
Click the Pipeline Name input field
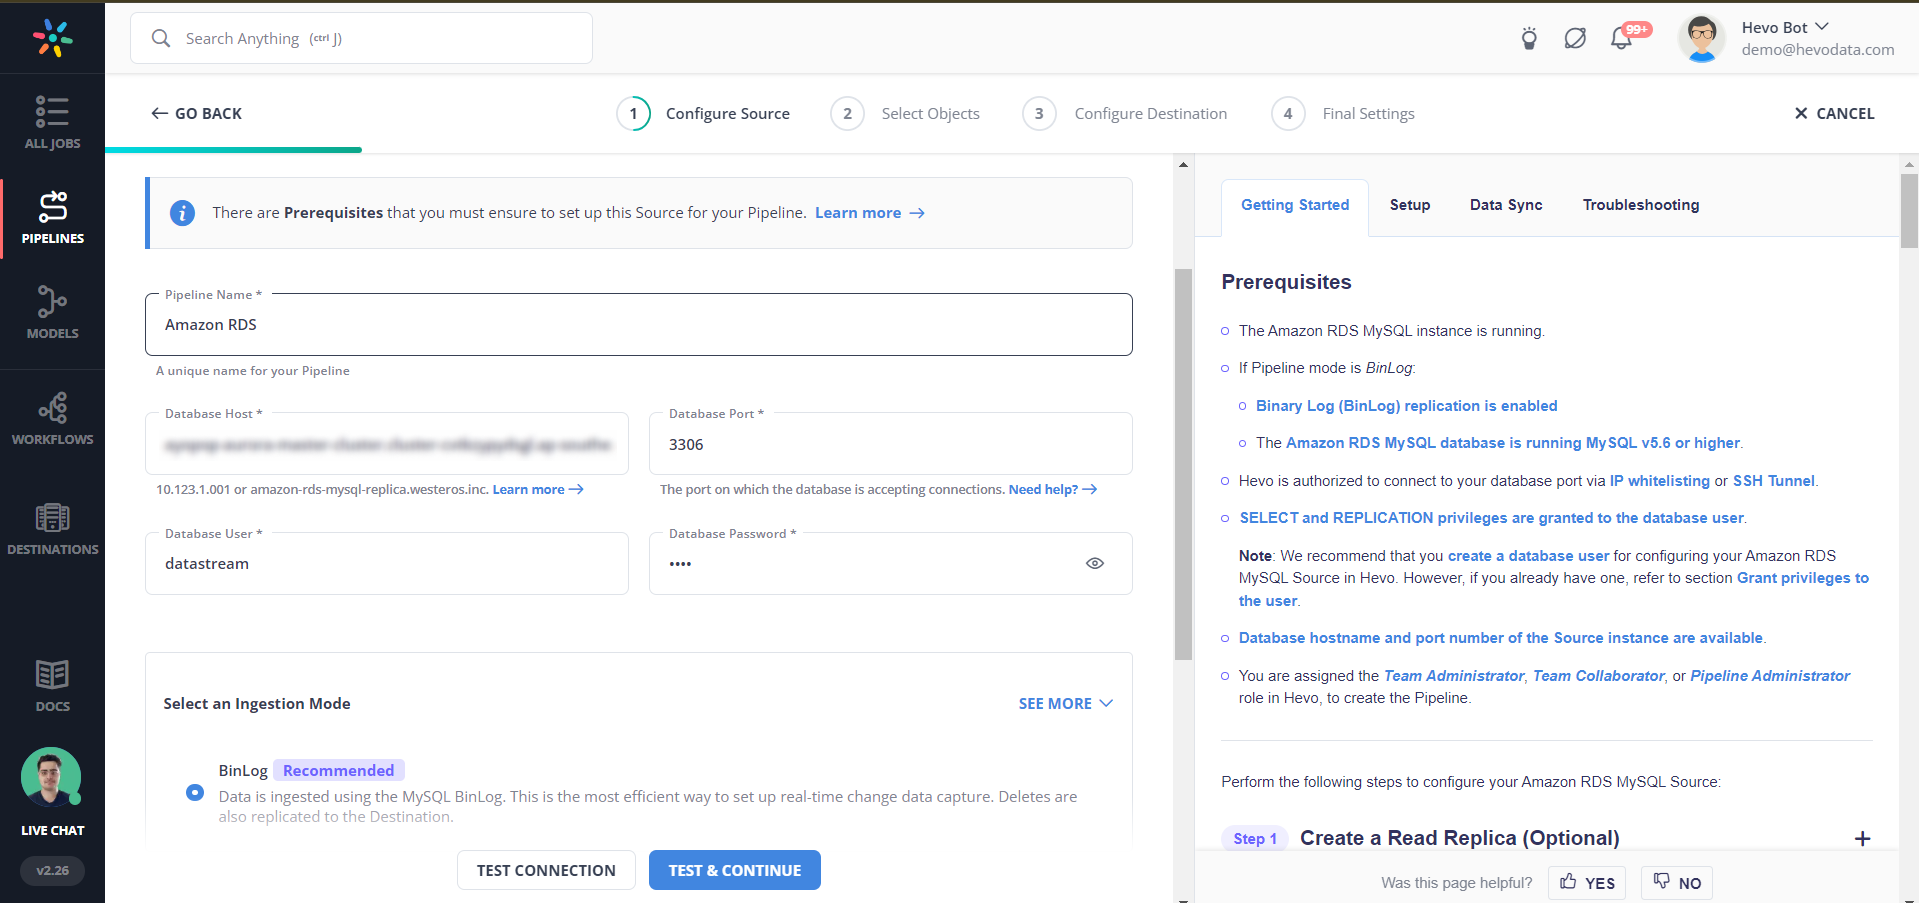tap(638, 324)
